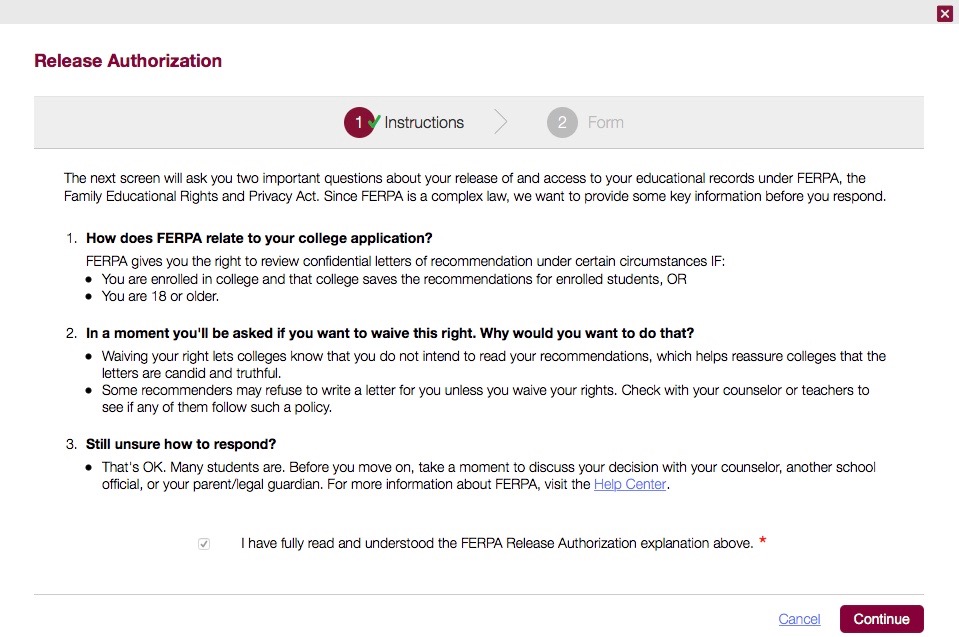Click the introductory FERPA paragraph text

pyautogui.click(x=475, y=187)
